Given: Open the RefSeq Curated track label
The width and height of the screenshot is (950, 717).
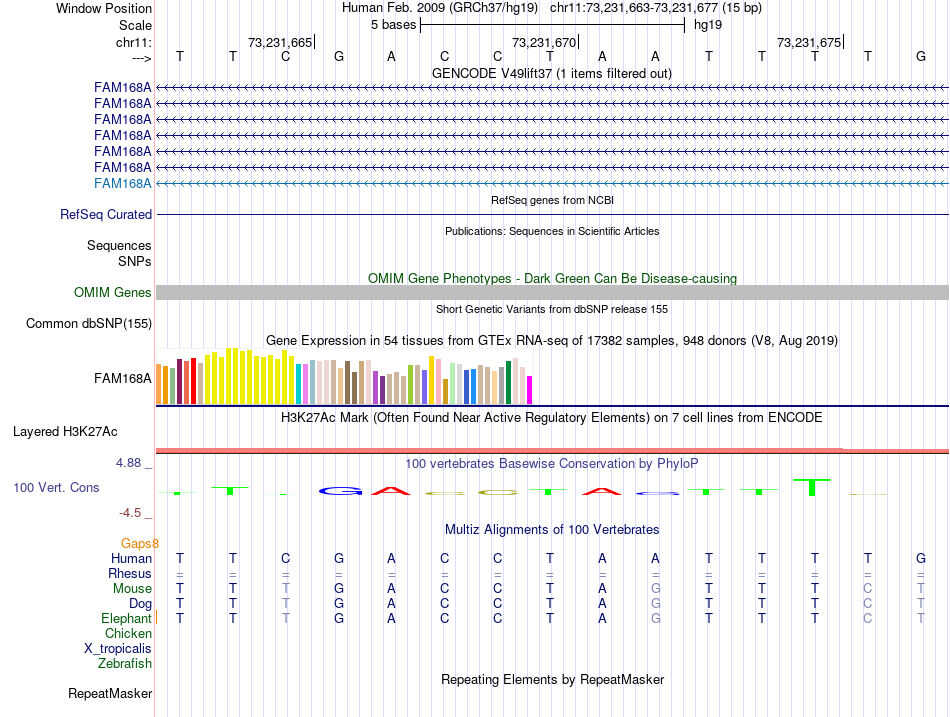Looking at the screenshot, I should coord(106,215).
